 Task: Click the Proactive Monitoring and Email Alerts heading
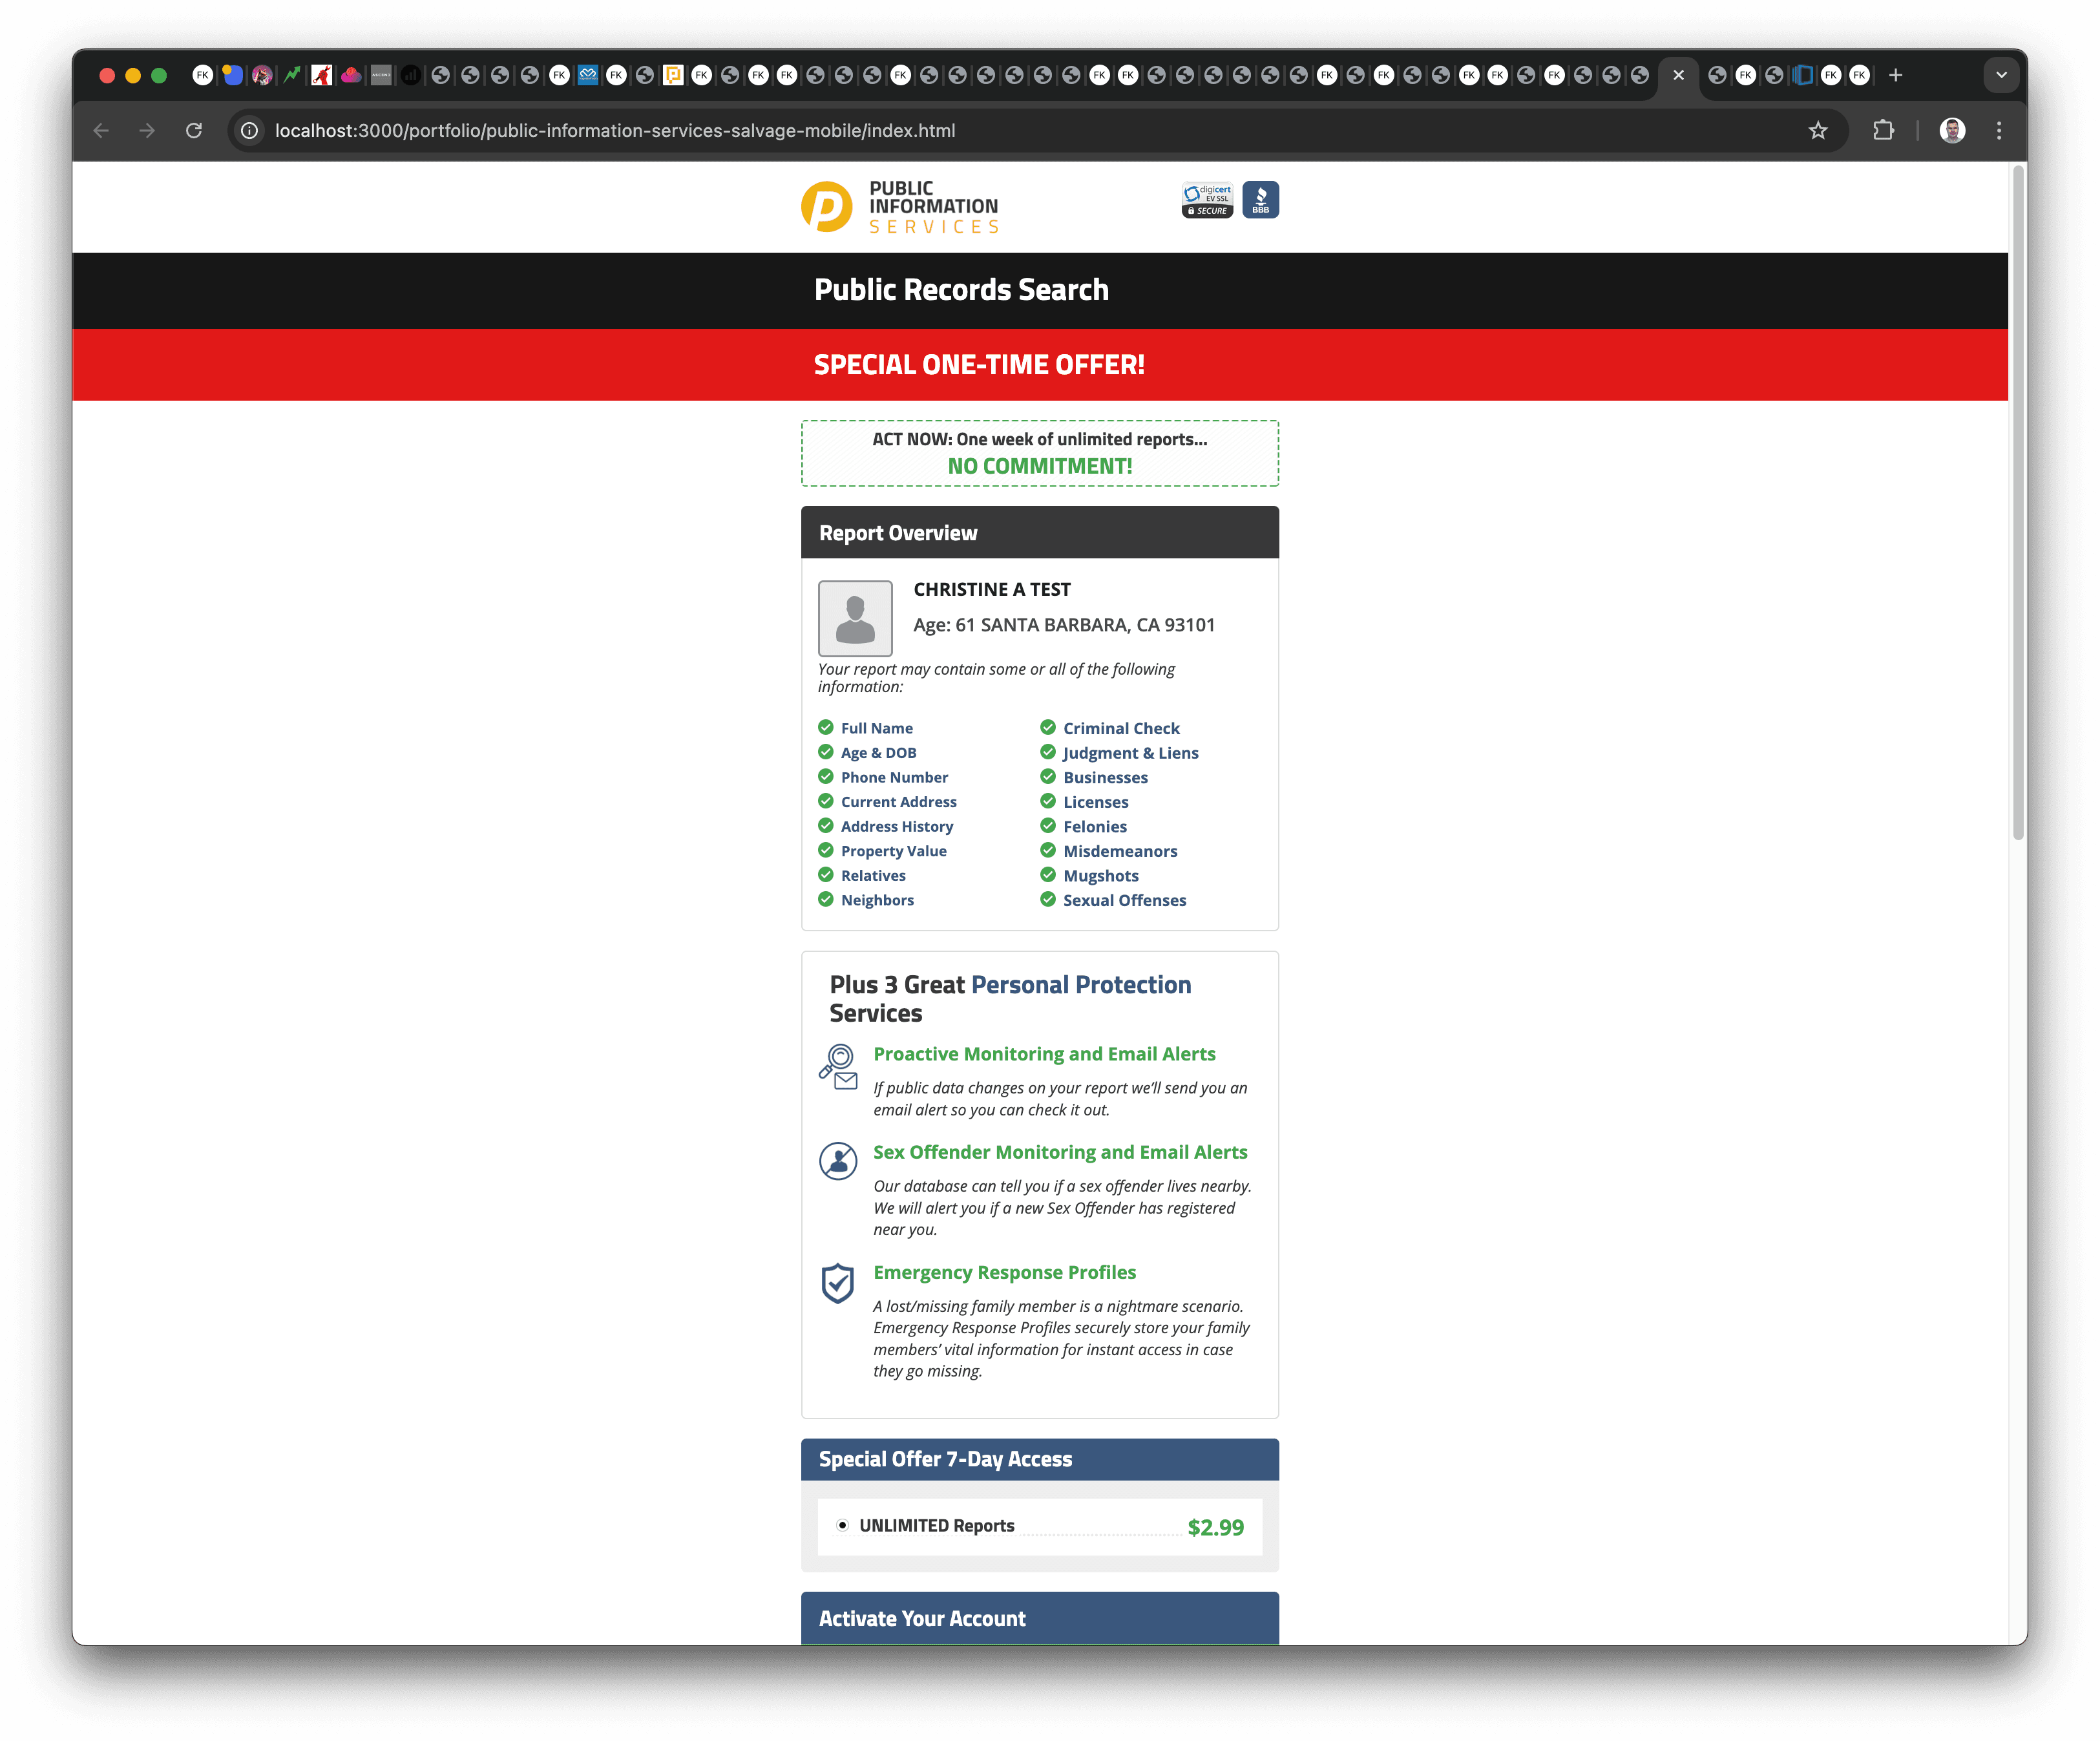point(1044,1053)
